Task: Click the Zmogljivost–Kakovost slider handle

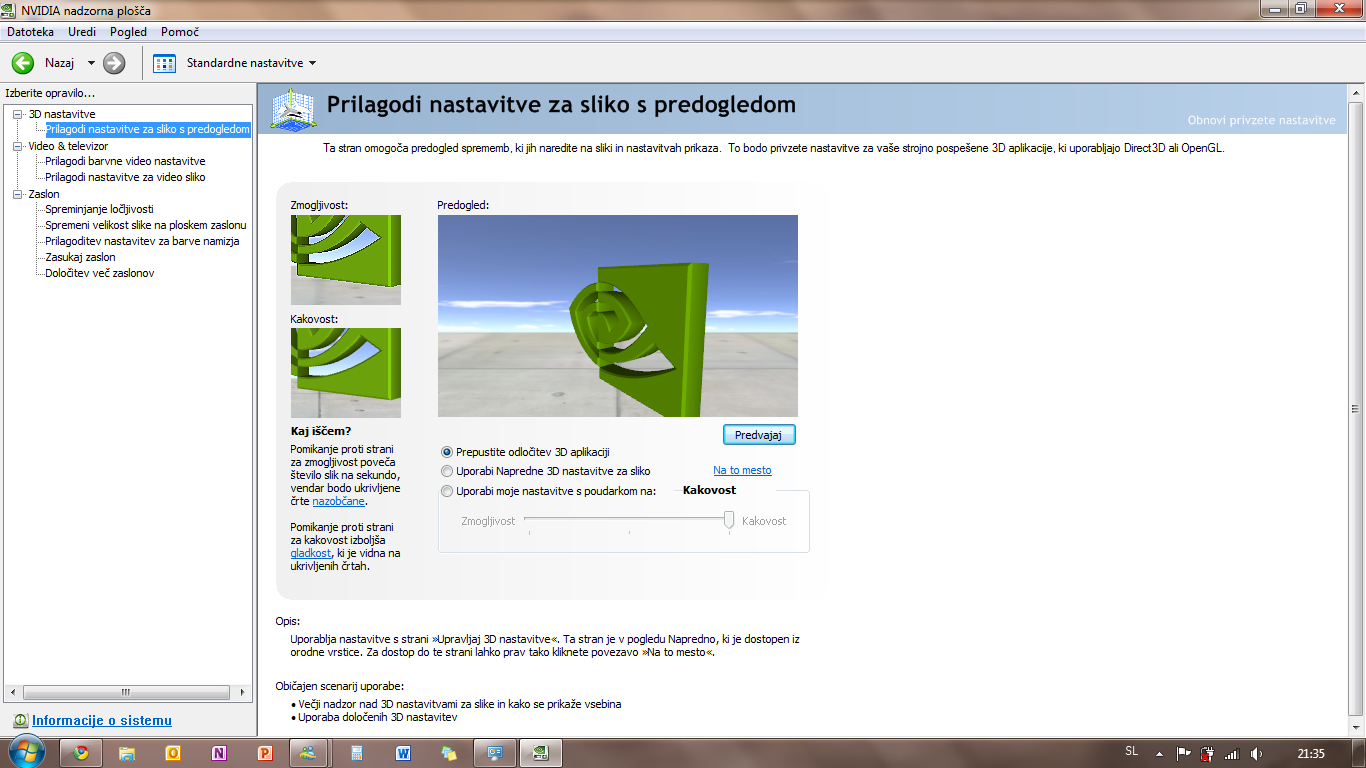Action: [x=729, y=519]
